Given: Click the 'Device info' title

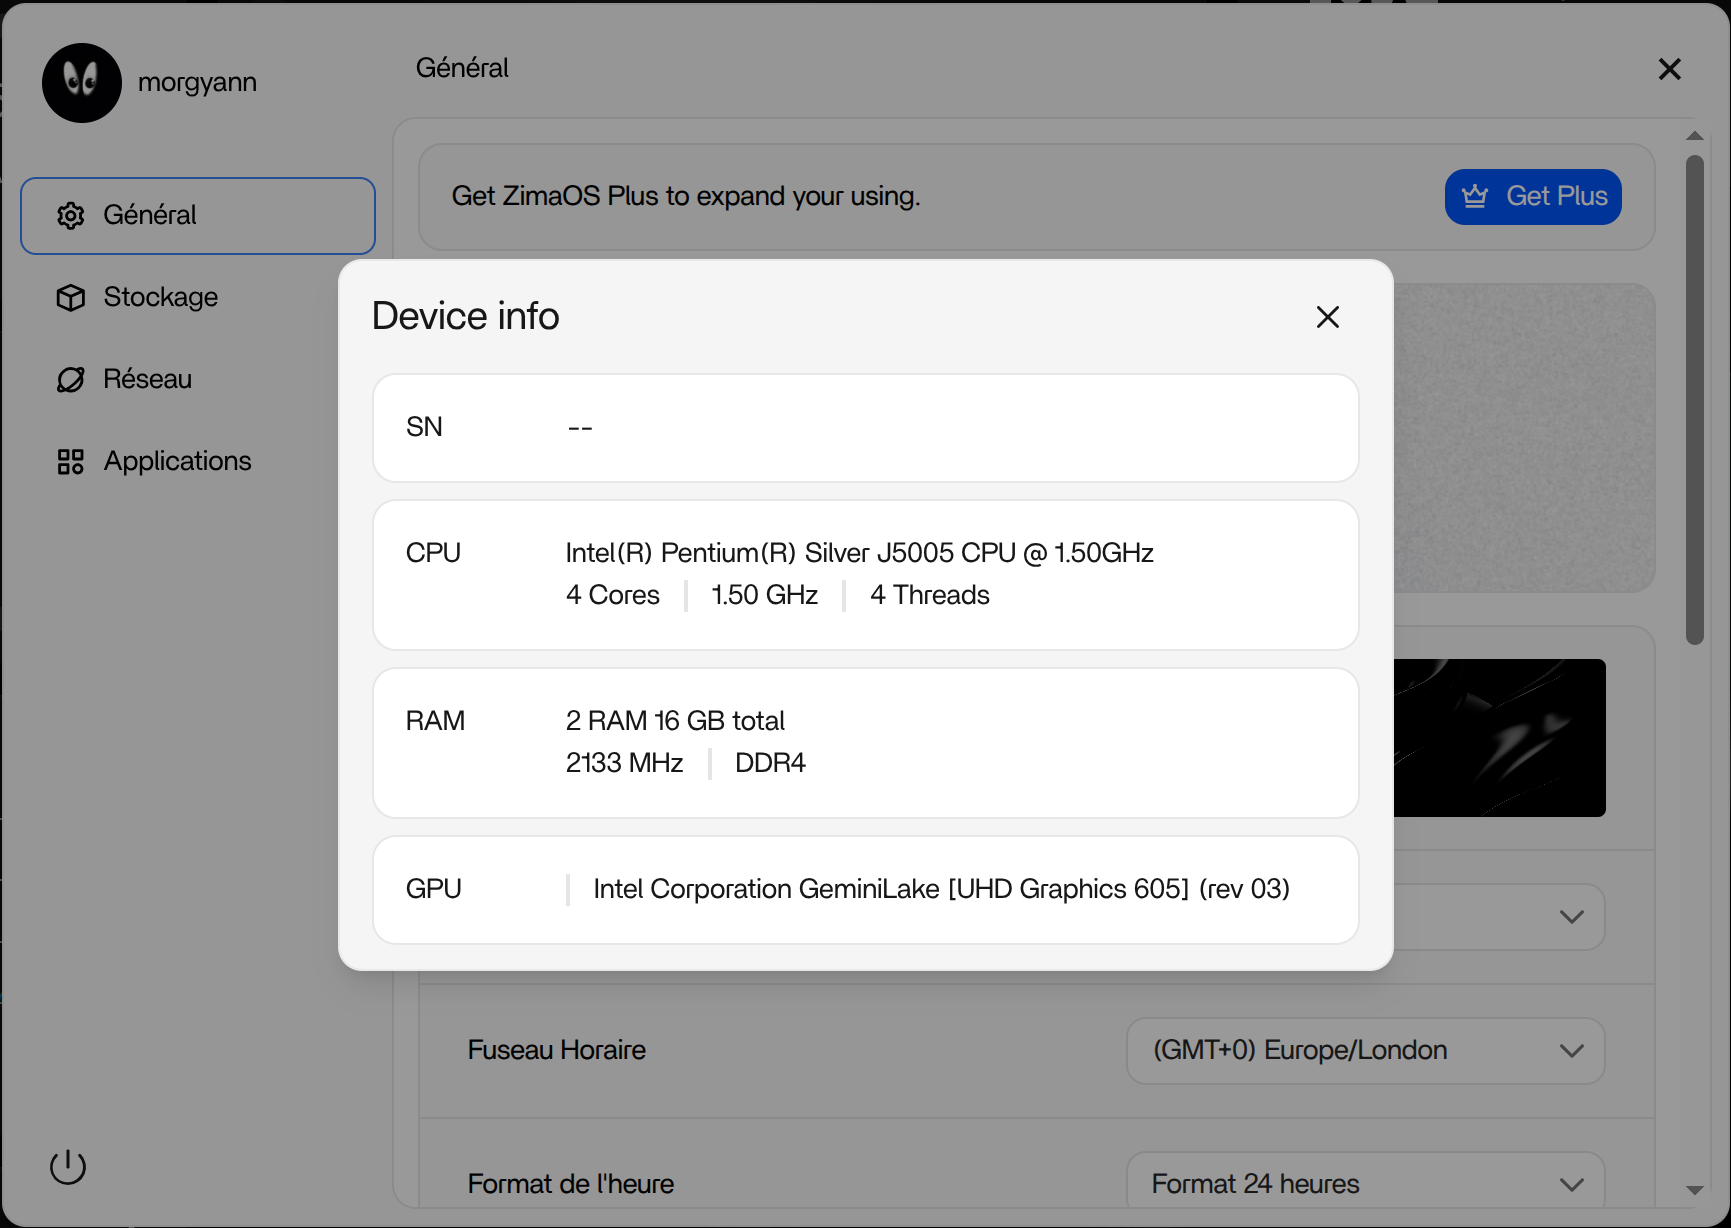Looking at the screenshot, I should click(465, 316).
